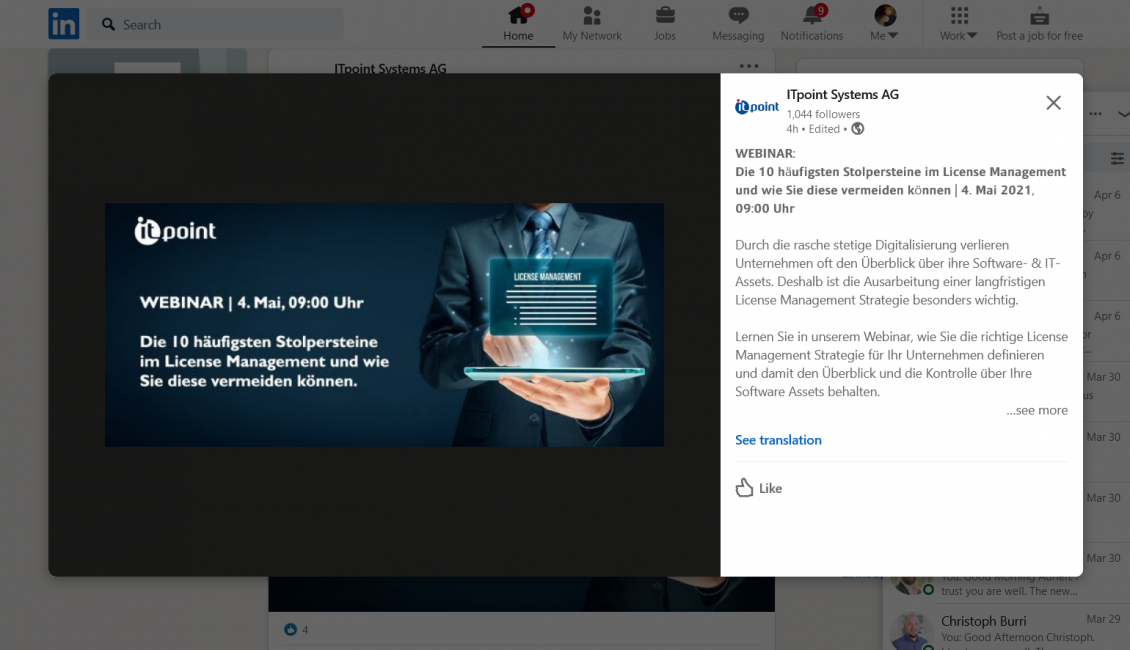Viewport: 1130px width, 650px height.
Task: Expand the Work apps dropdown
Action: pyautogui.click(x=958, y=24)
